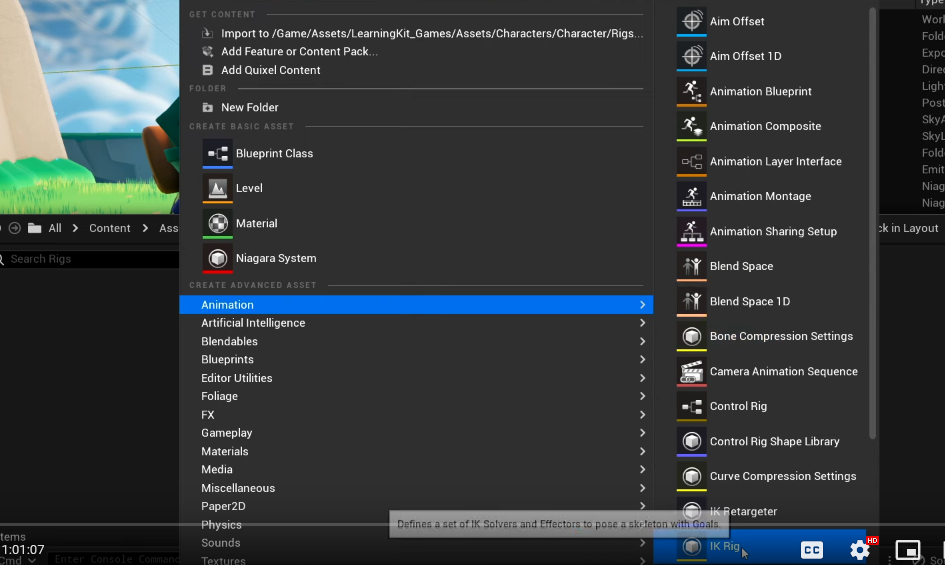Screen dimensions: 945x565
Task: Click the Animation submenu vertical scrollbar
Action: click(x=872, y=223)
